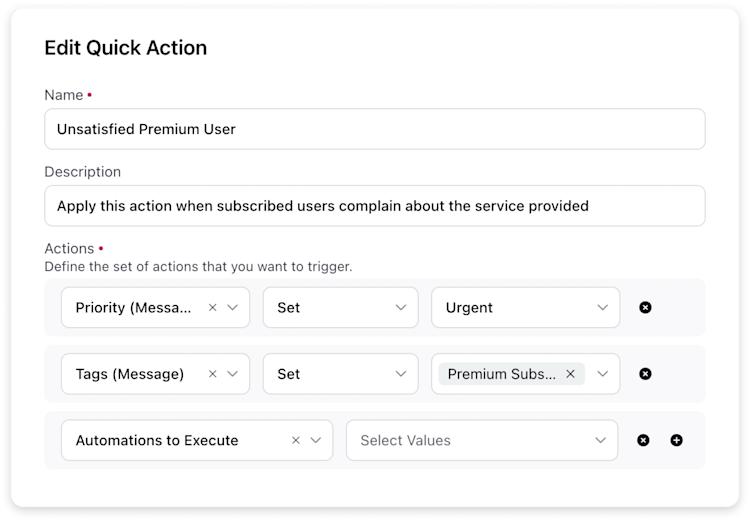Open the Set operator dropdown for Priority
Viewport: 750px width, 521px height.
point(401,308)
